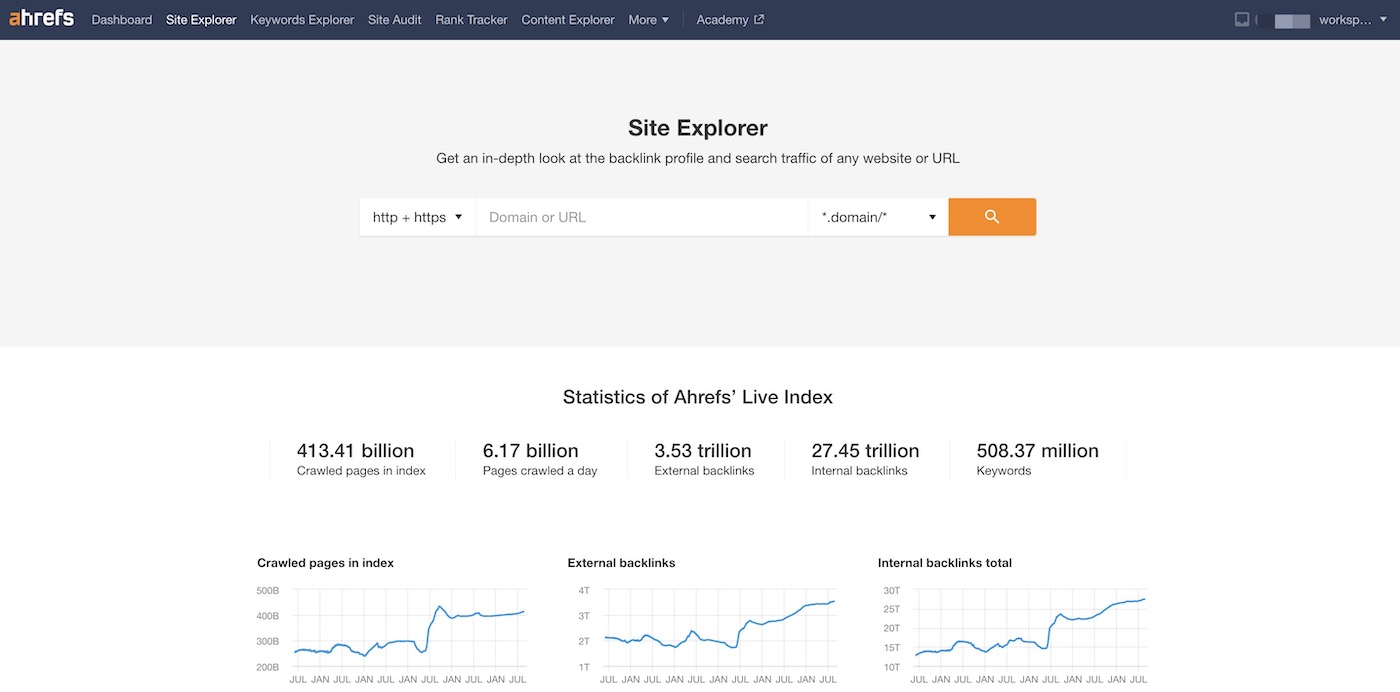Click the 6.17 billion statistic

pos(530,451)
